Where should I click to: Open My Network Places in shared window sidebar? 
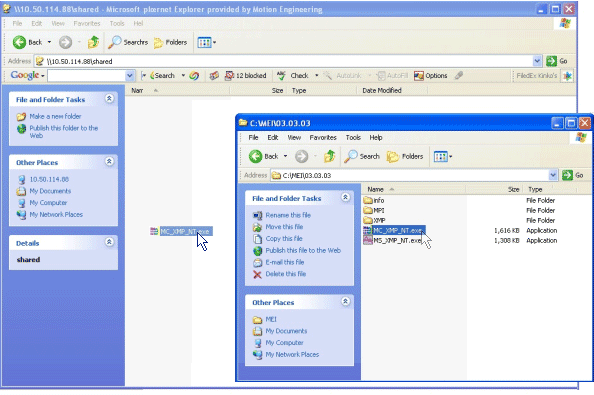tap(56, 215)
